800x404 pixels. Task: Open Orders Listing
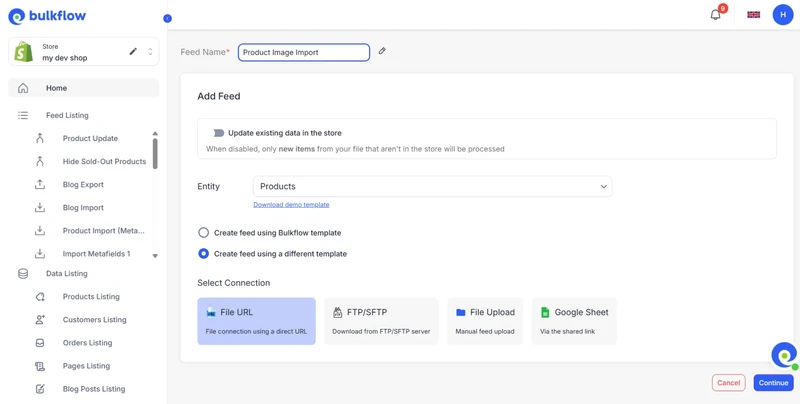click(87, 343)
